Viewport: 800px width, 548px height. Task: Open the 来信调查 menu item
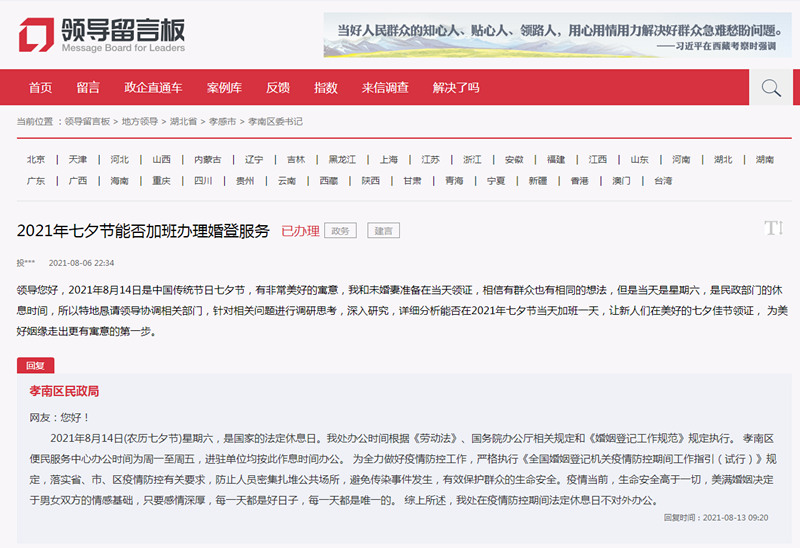click(385, 88)
